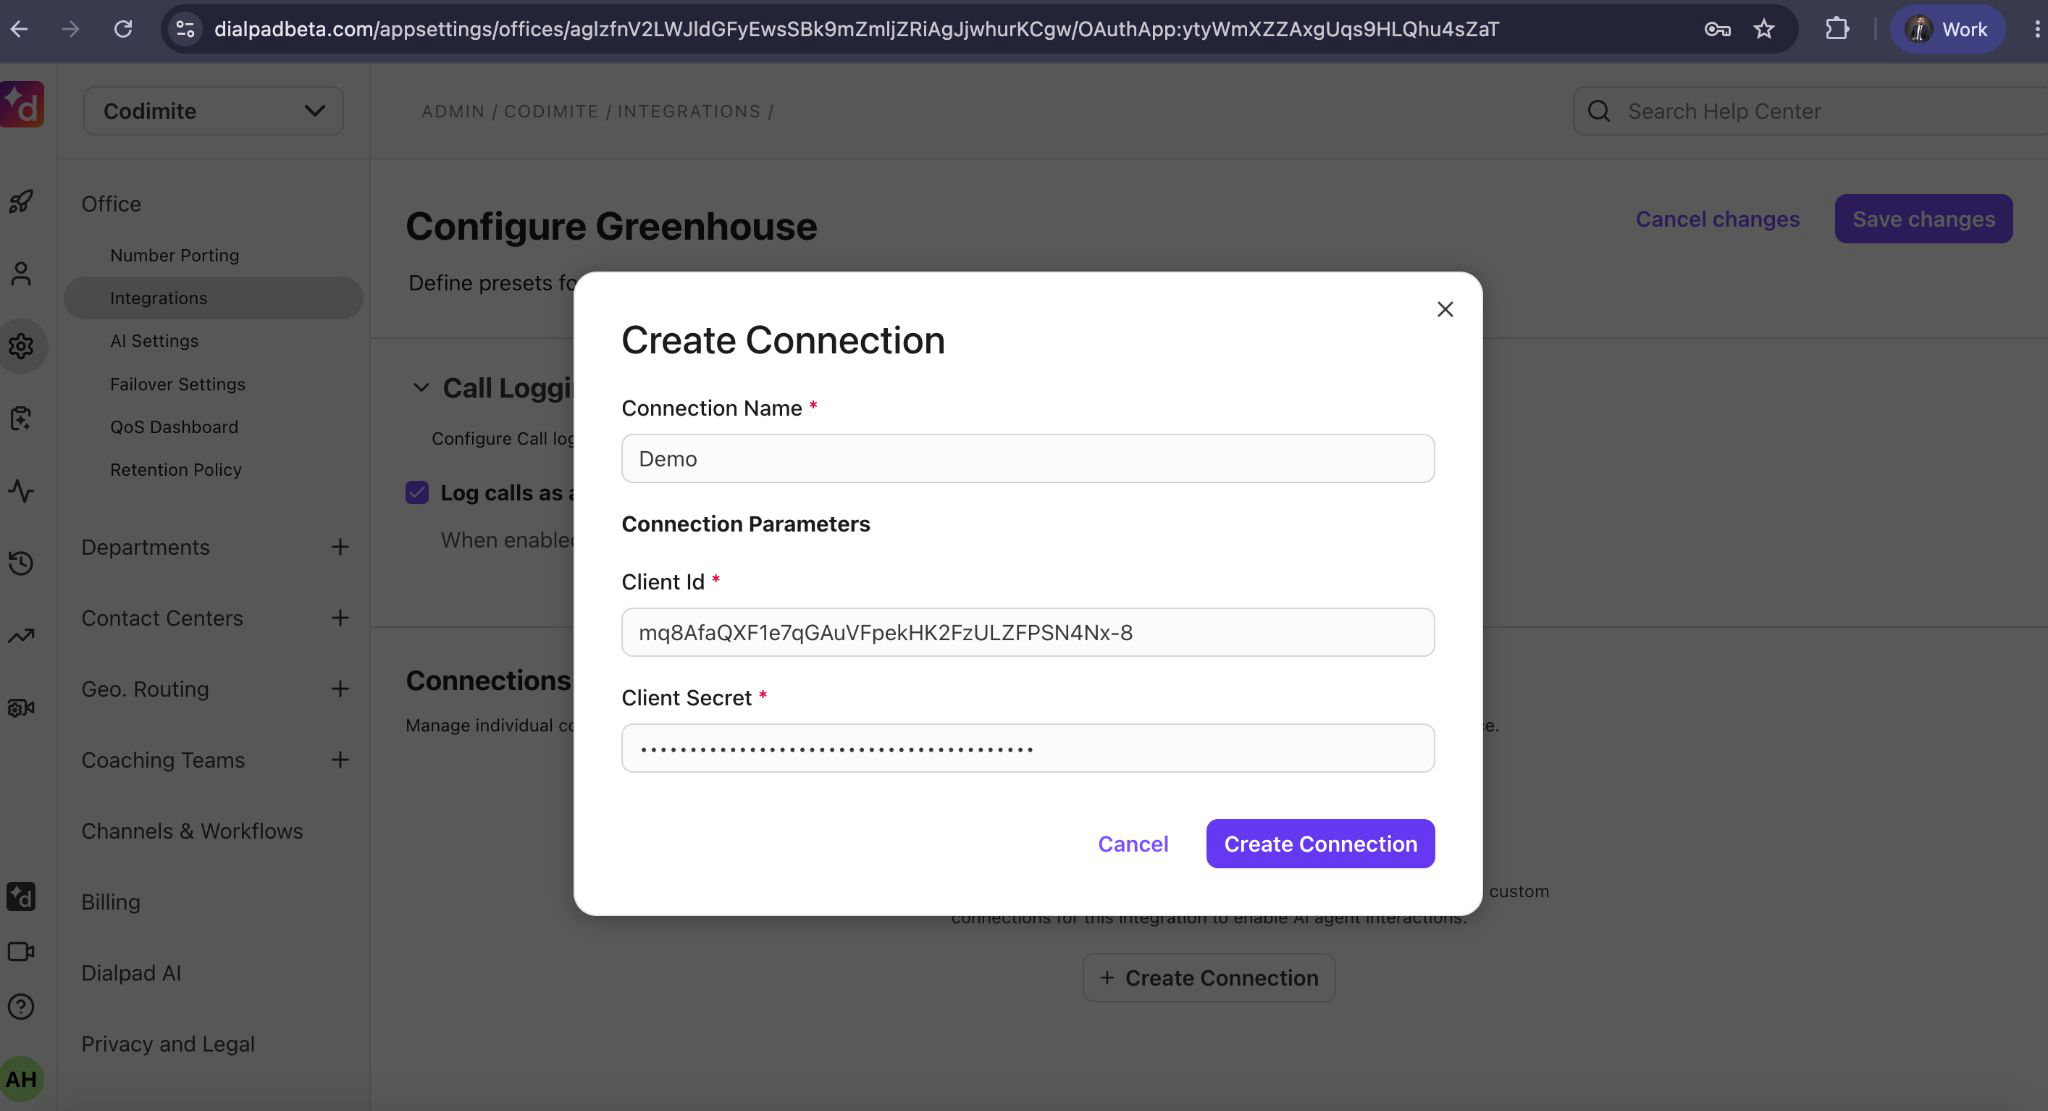Open the history clock icon in sidebar

point(21,563)
